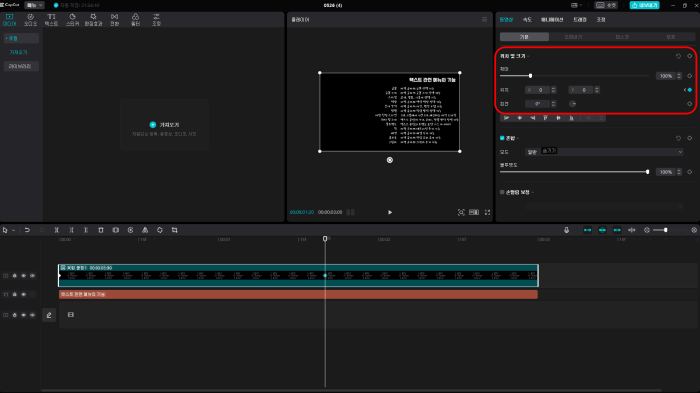Click the rotation degree stepper arrows
Screen dimensions: 700x393
point(554,104)
